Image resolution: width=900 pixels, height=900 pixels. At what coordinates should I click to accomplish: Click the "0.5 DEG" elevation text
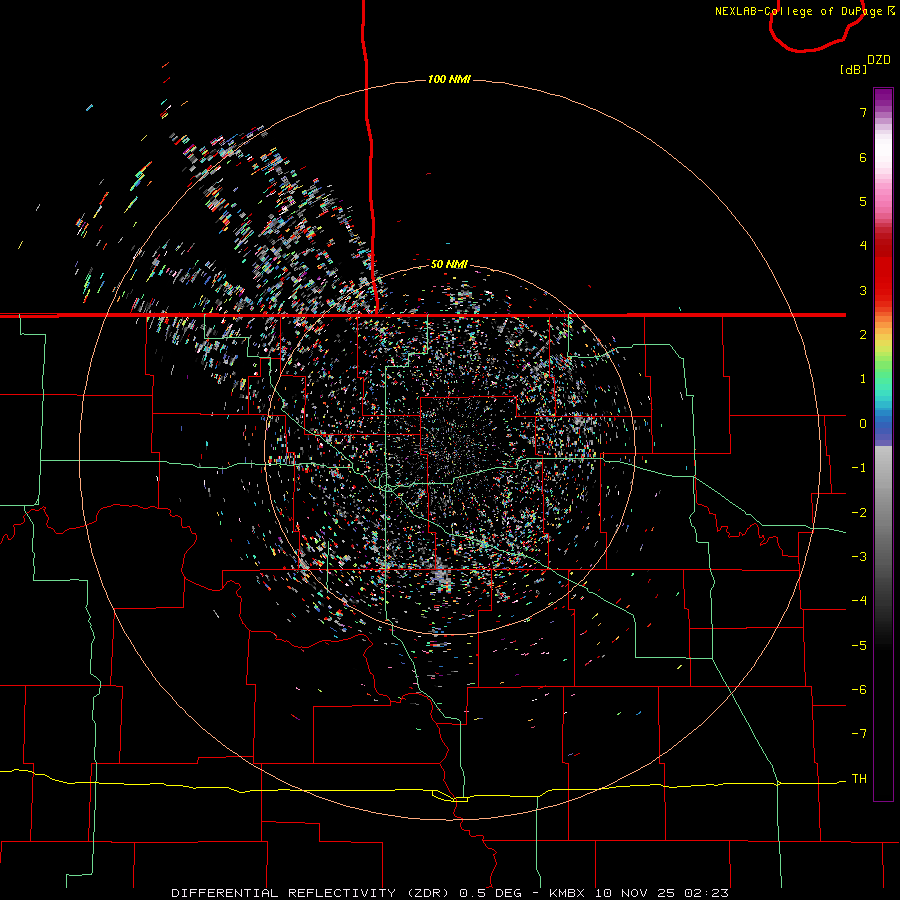pos(491,893)
